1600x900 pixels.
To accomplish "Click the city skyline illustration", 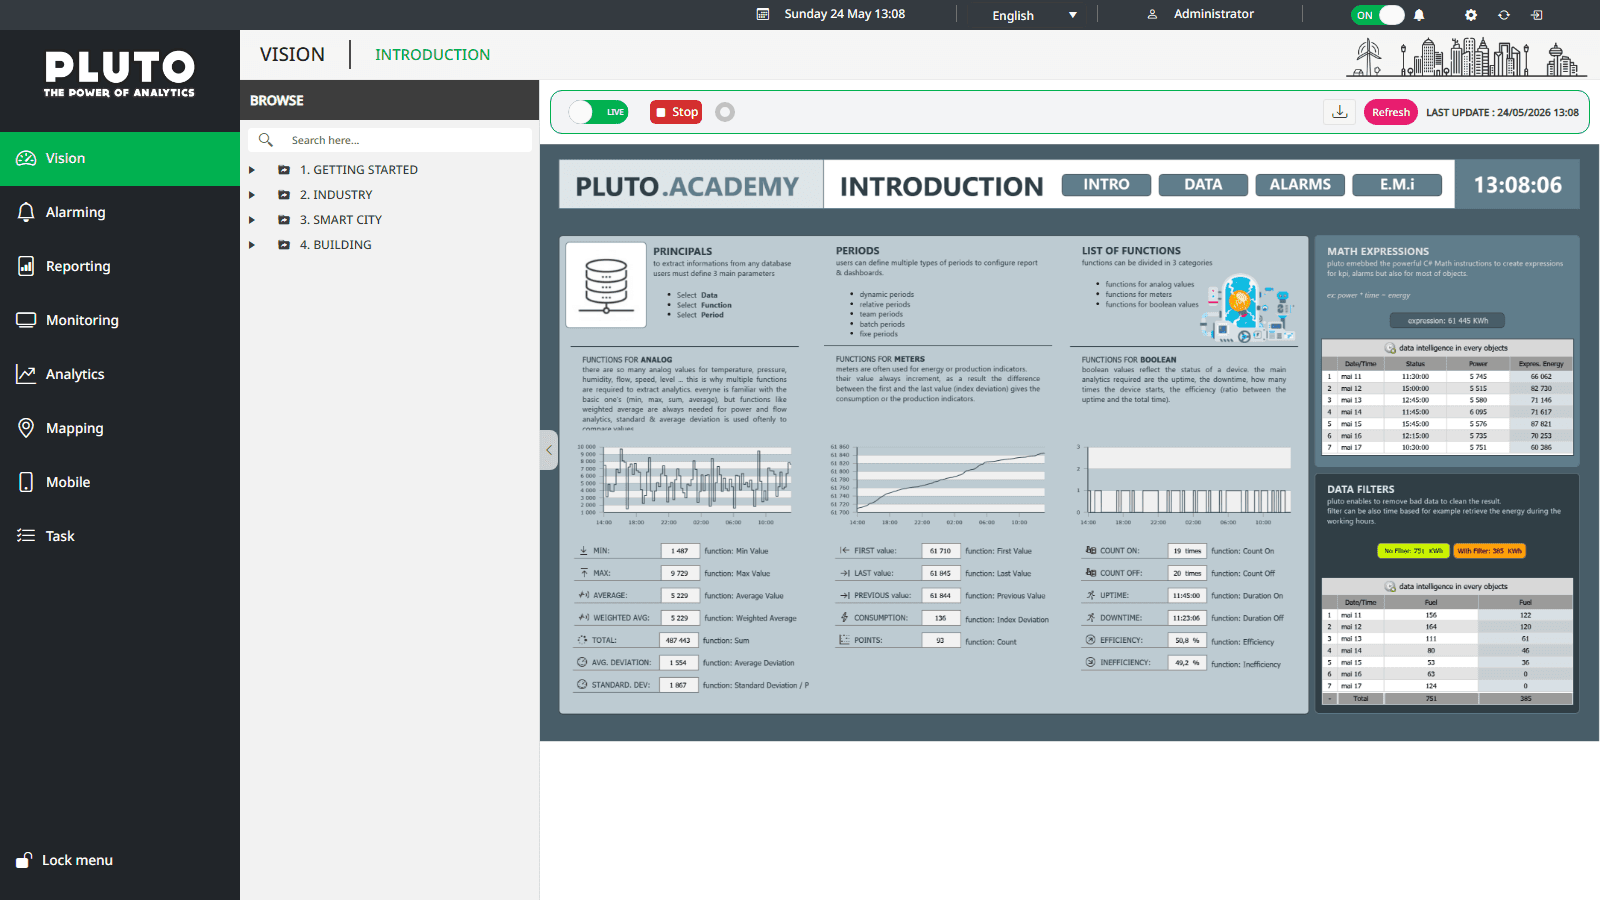I will tap(1467, 57).
